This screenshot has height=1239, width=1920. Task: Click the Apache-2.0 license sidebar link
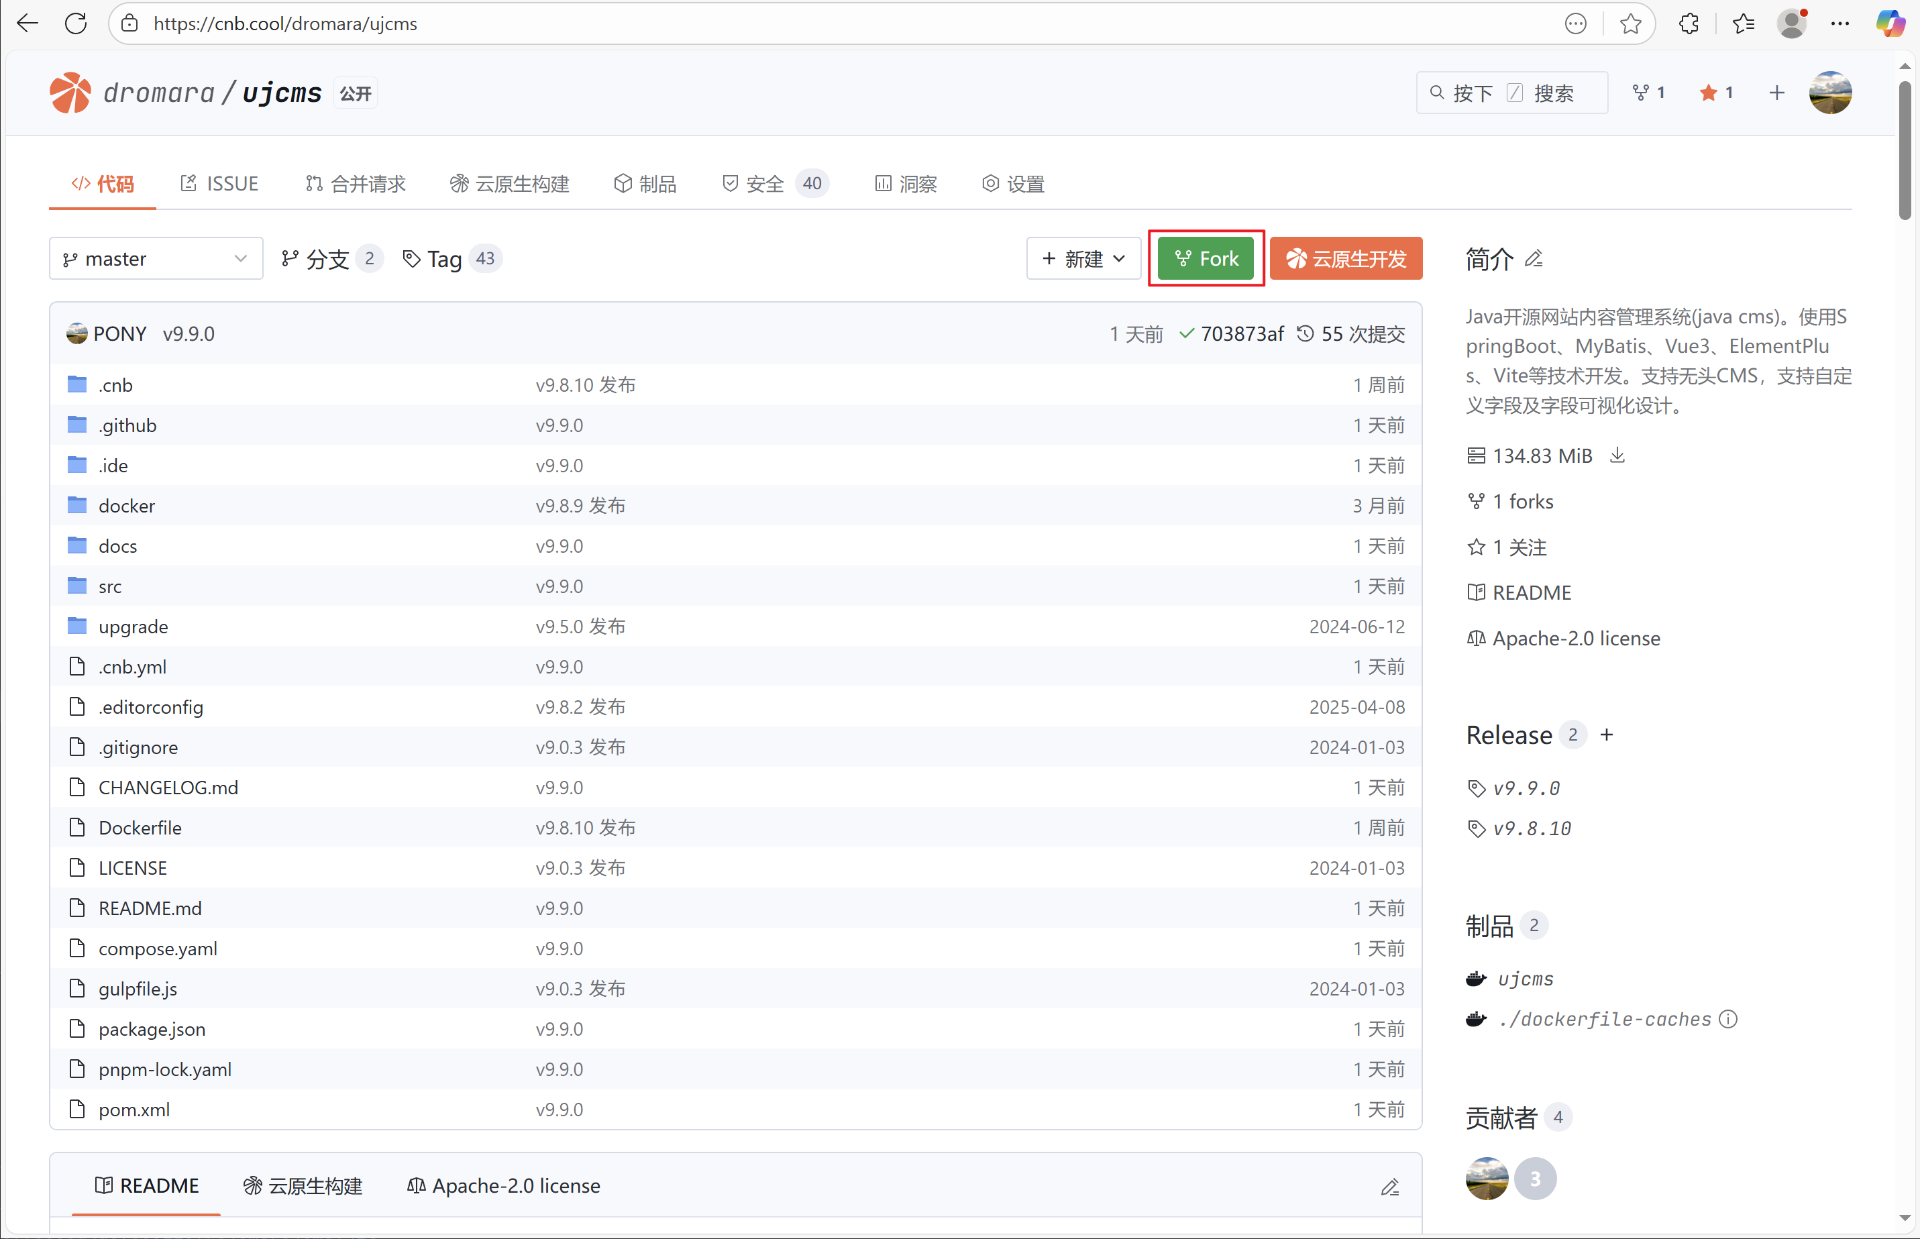tap(1576, 639)
